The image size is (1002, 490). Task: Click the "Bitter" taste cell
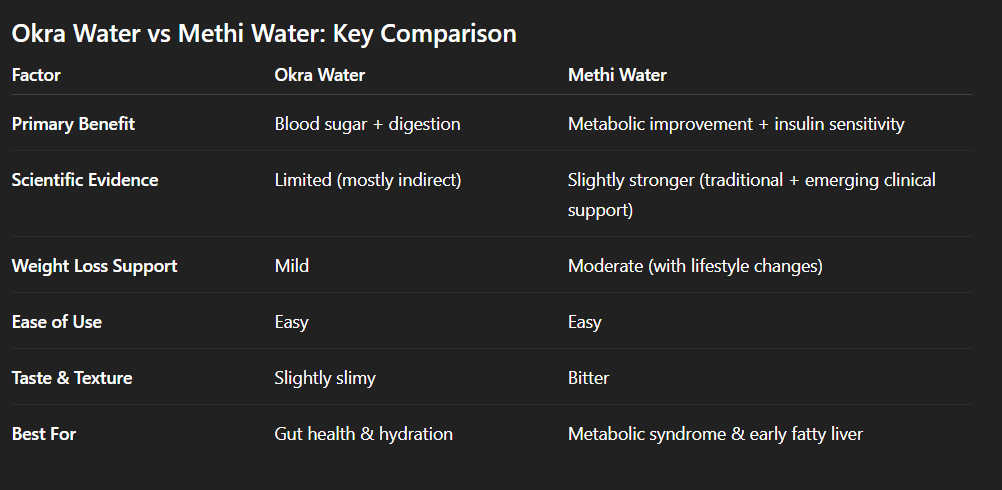(x=589, y=378)
